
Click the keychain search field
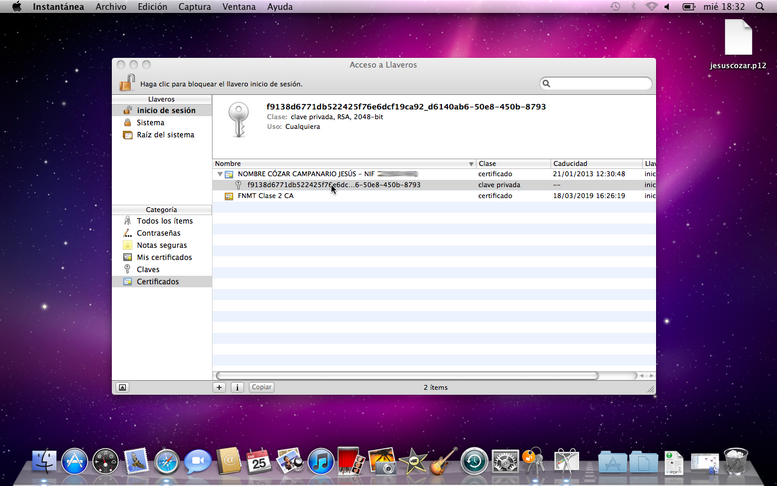tap(596, 83)
